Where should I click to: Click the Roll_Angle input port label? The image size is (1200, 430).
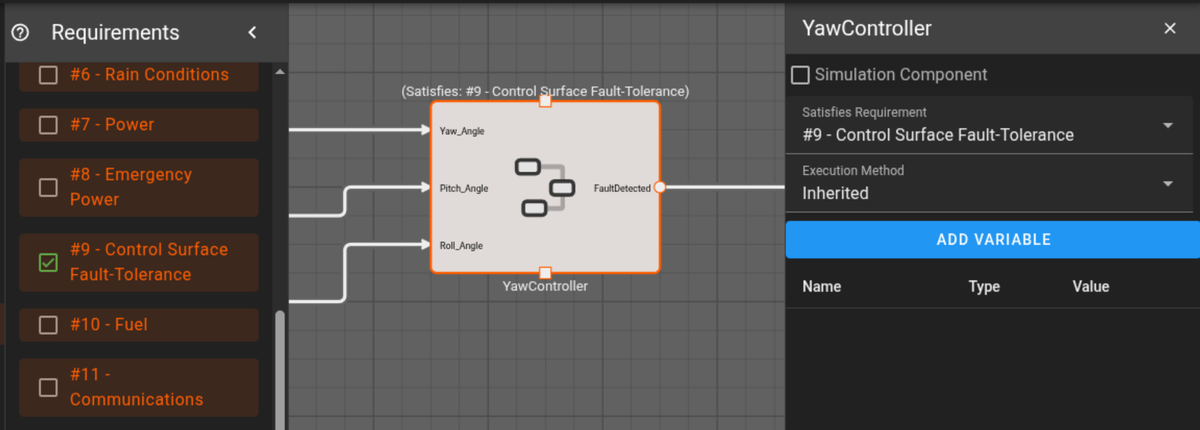462,245
